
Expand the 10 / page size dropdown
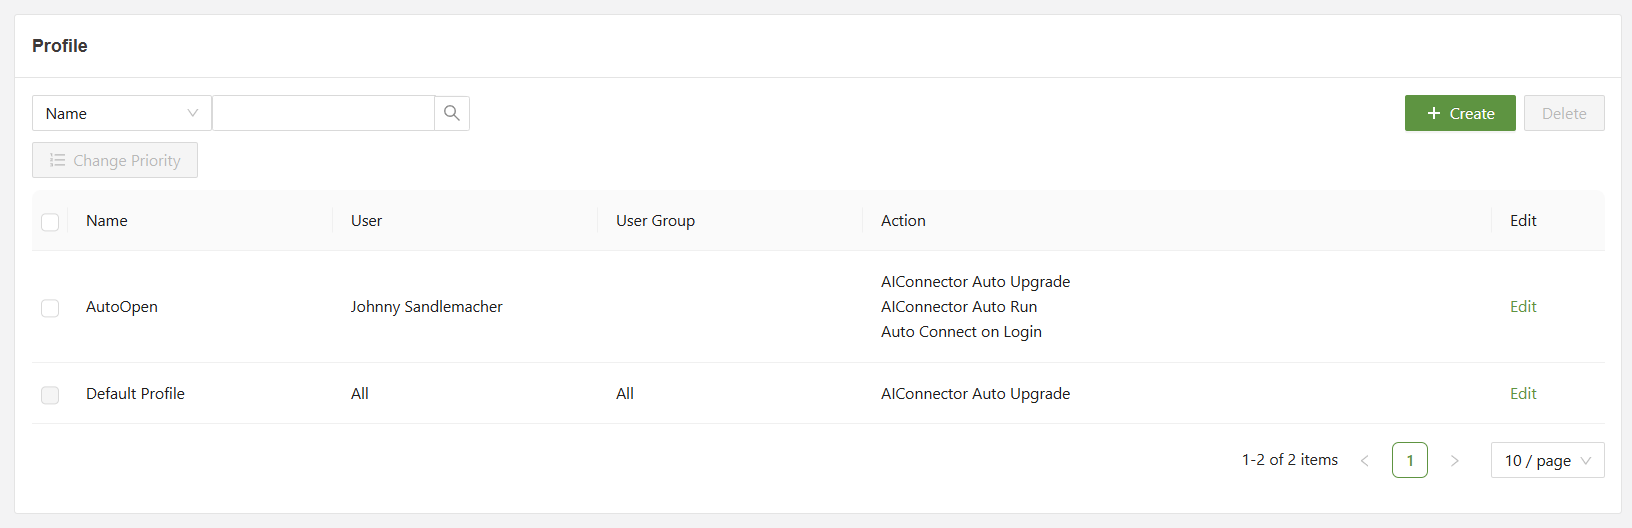click(1547, 460)
